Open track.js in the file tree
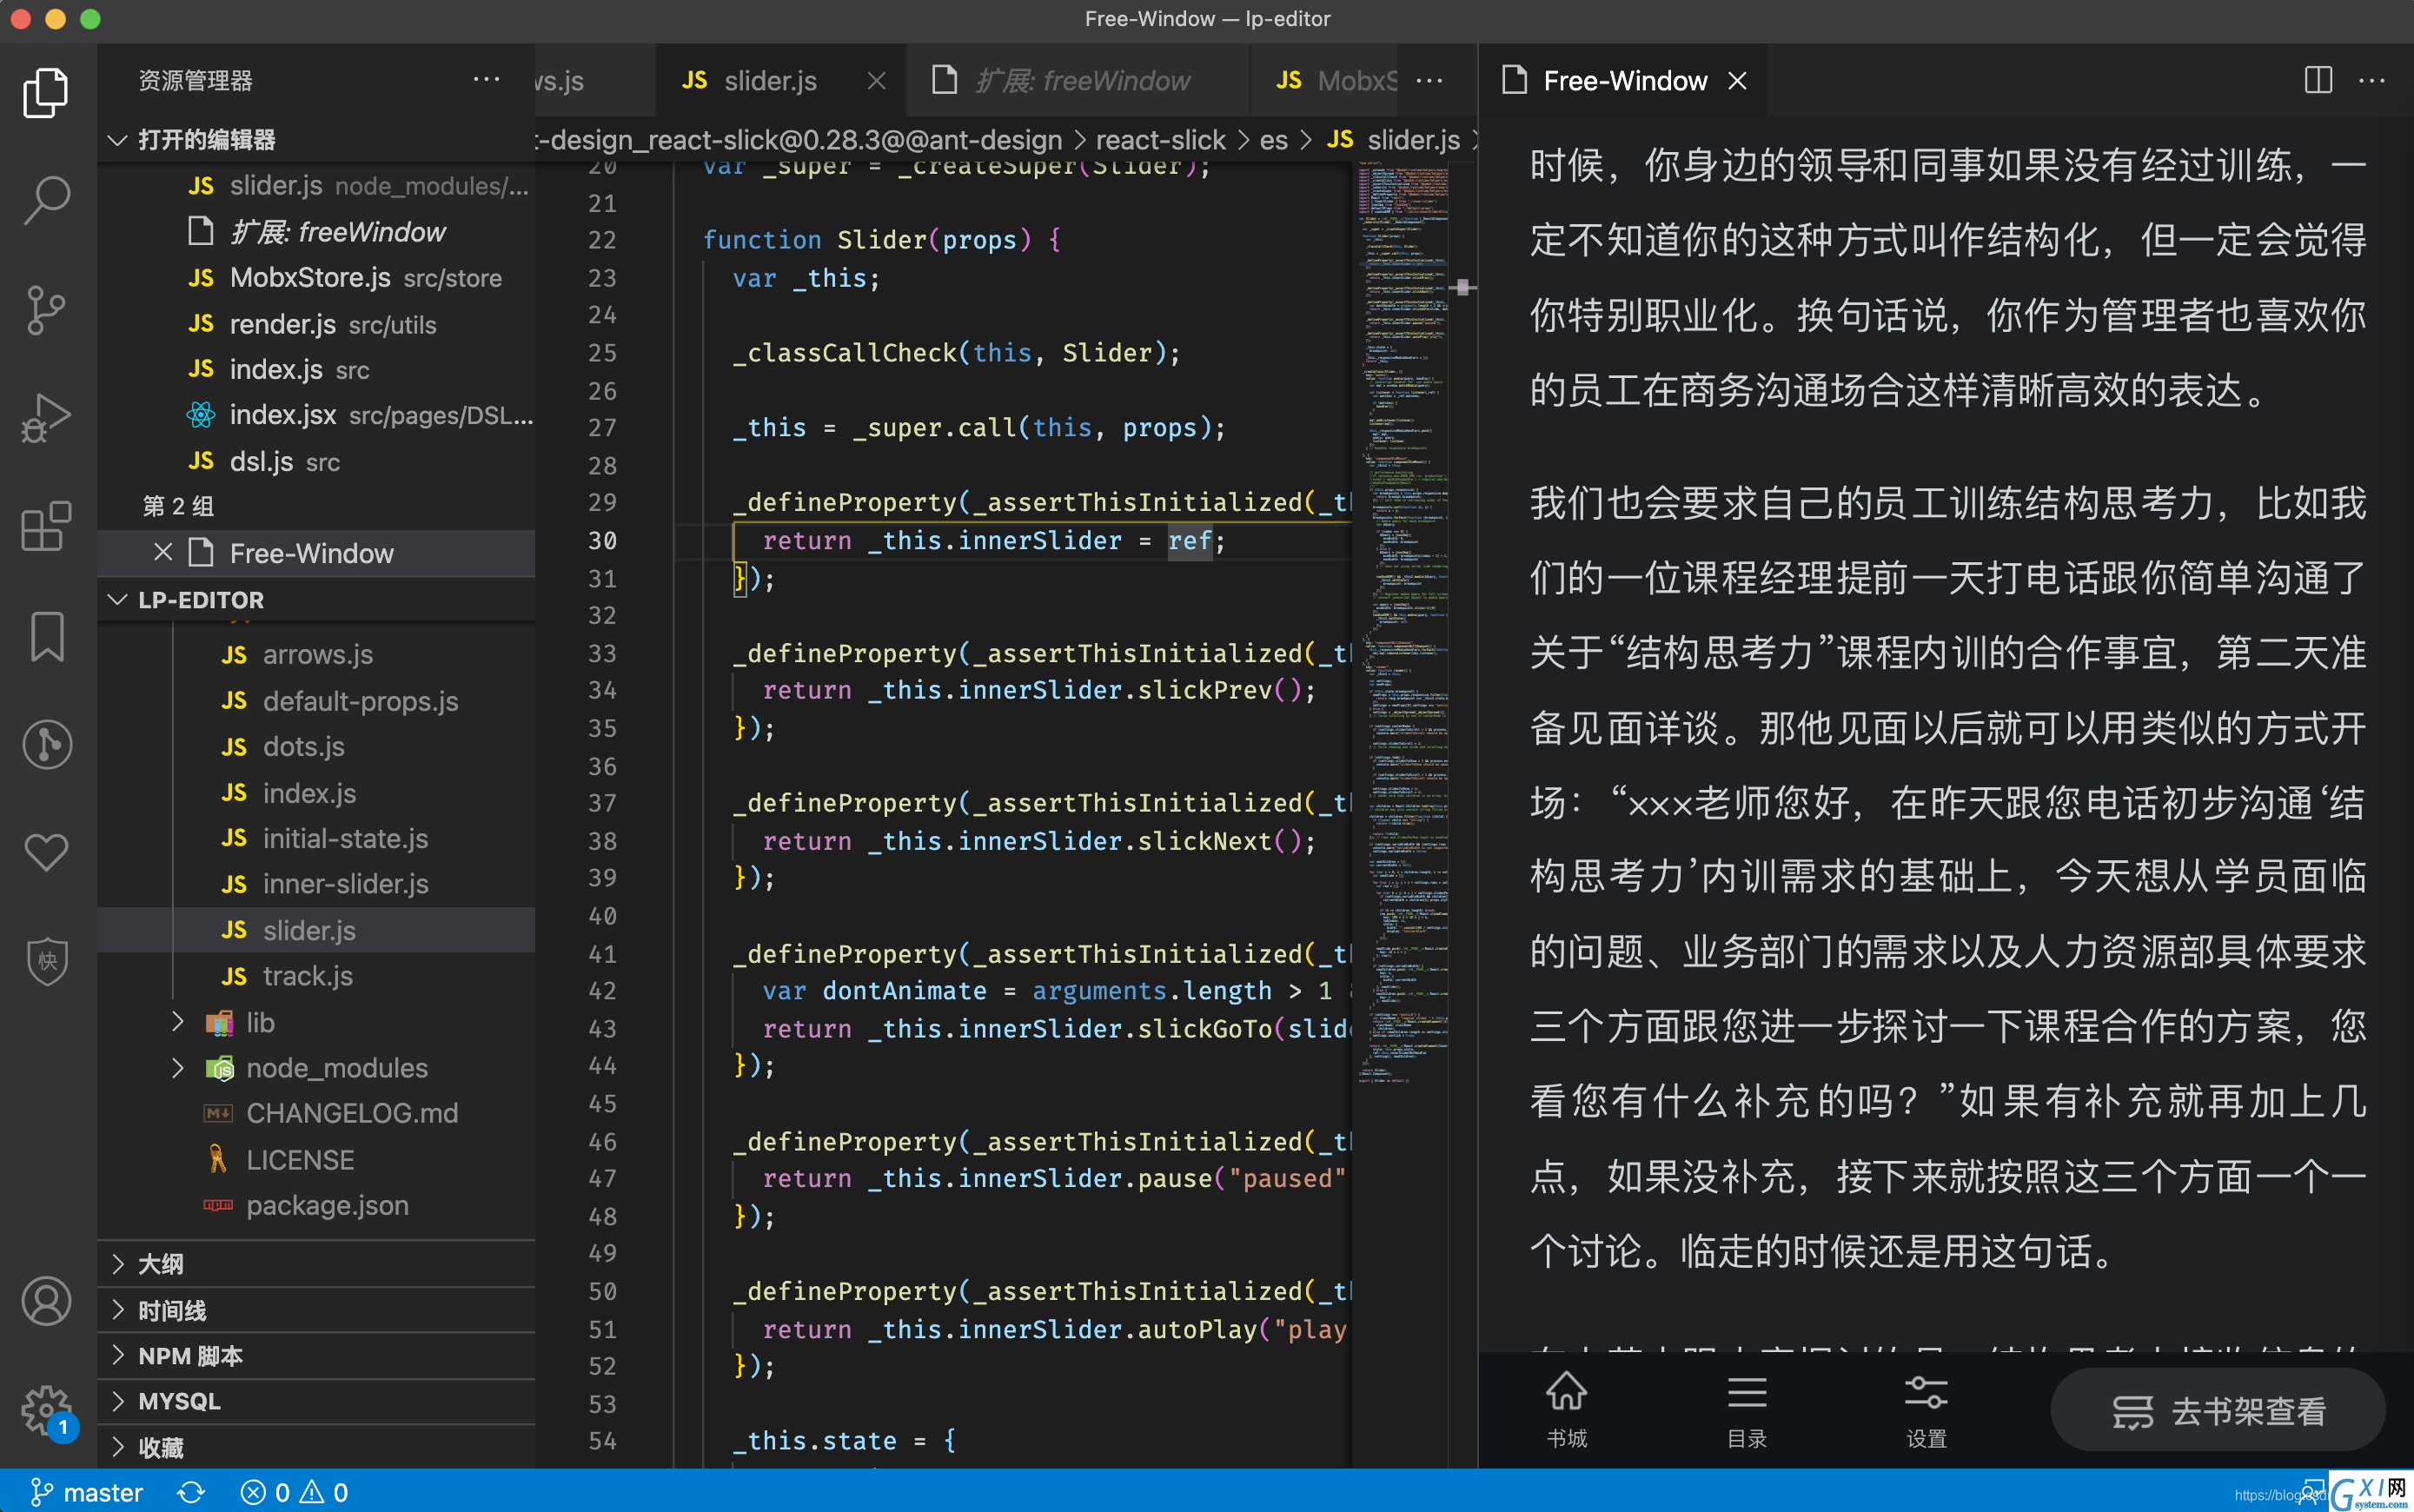 pos(317,975)
